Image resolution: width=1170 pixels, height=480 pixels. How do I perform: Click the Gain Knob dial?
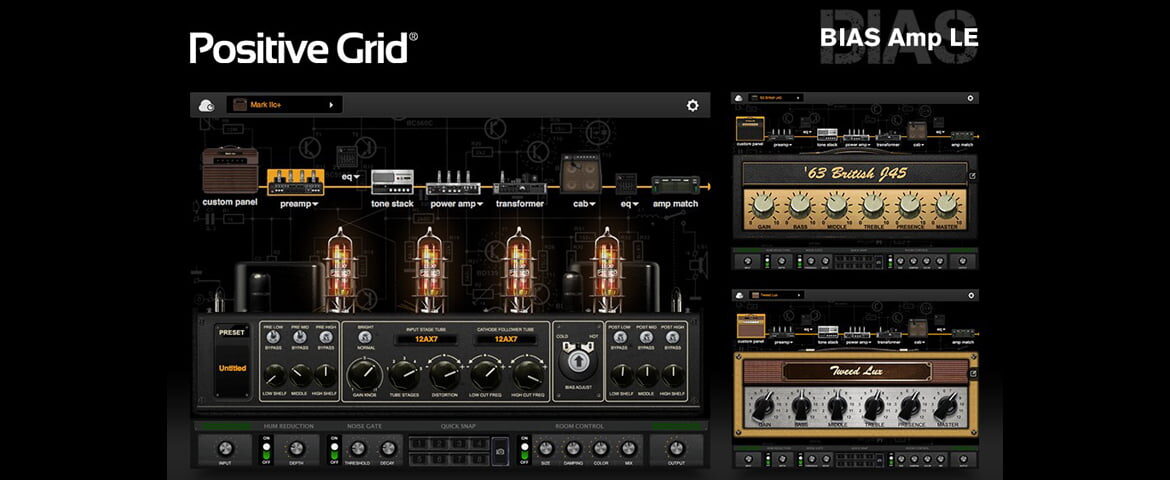pyautogui.click(x=365, y=373)
